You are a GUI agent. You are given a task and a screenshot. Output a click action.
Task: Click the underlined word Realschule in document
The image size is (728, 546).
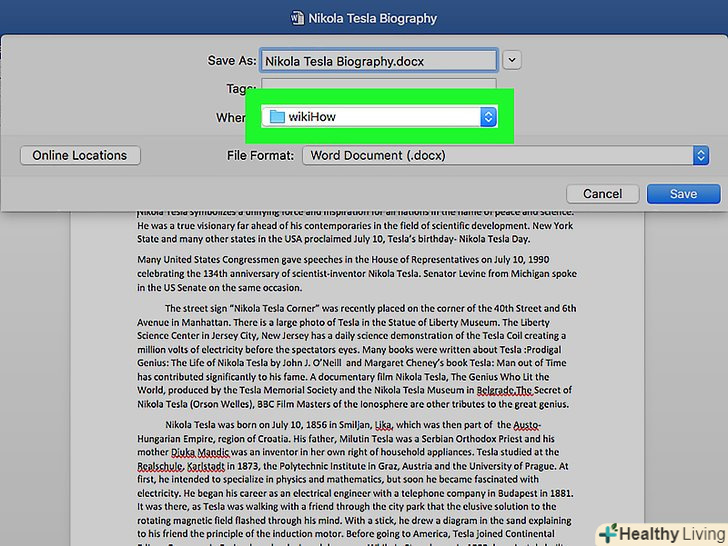pos(160,466)
